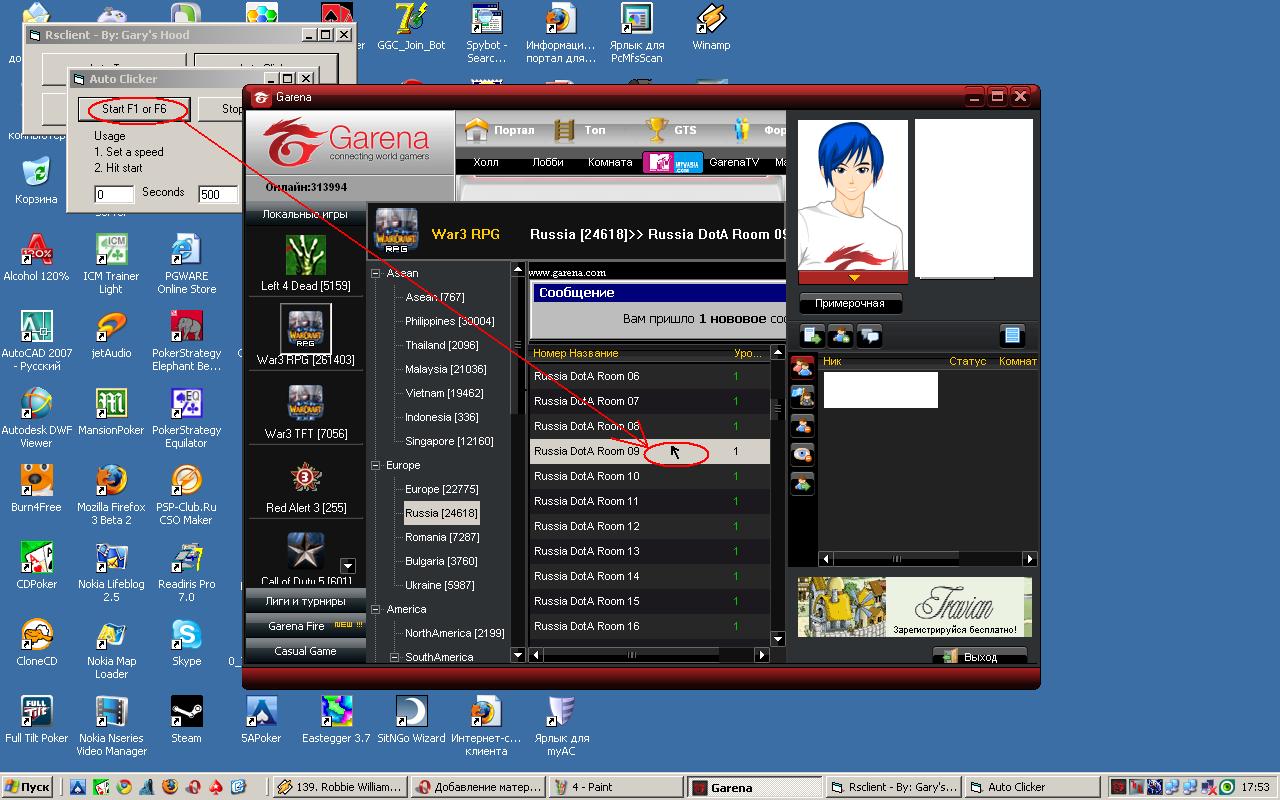Click friends list horizontal scrollbar right arrow

coord(1030,559)
